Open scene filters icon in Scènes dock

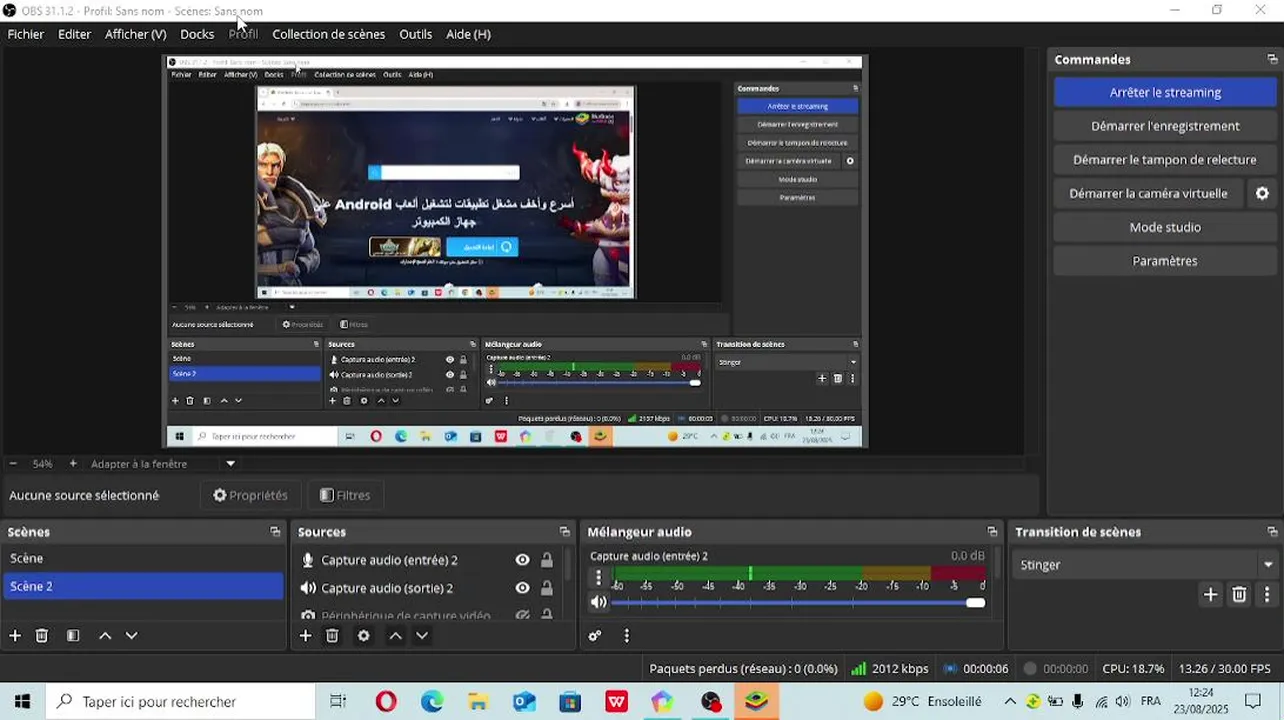point(73,635)
